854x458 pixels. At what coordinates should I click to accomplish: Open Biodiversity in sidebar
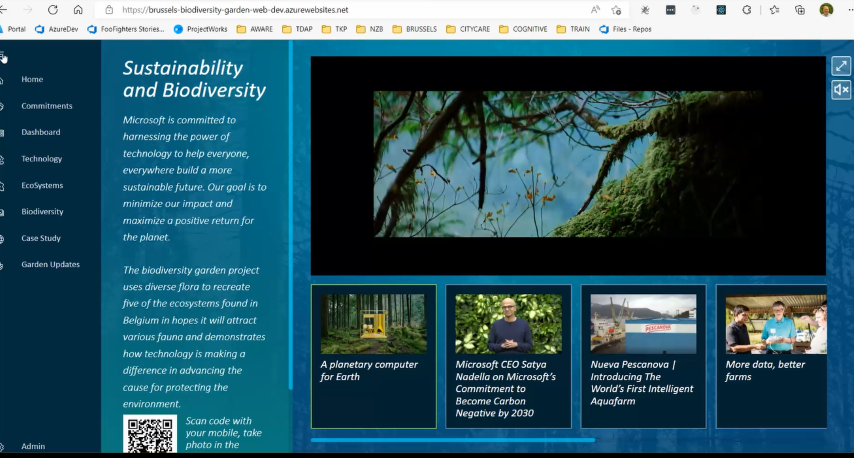coord(42,211)
